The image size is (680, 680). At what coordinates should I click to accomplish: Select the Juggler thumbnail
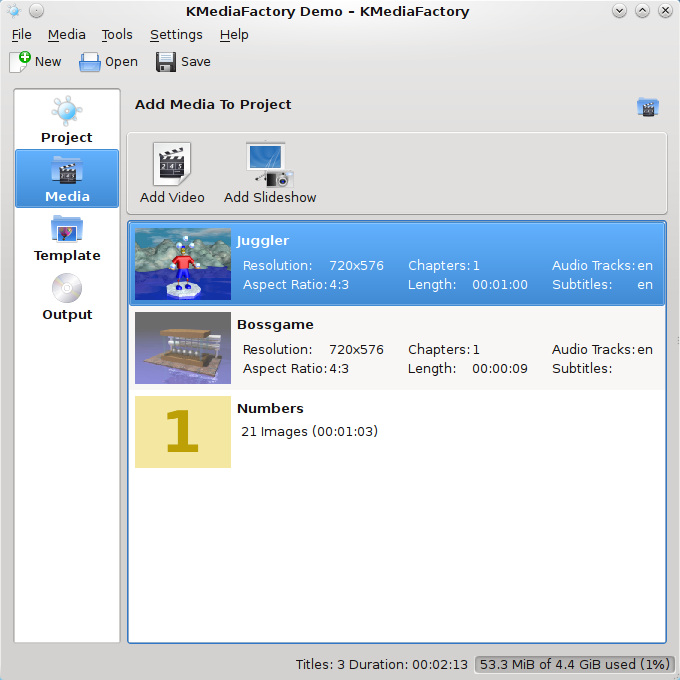coord(183,264)
